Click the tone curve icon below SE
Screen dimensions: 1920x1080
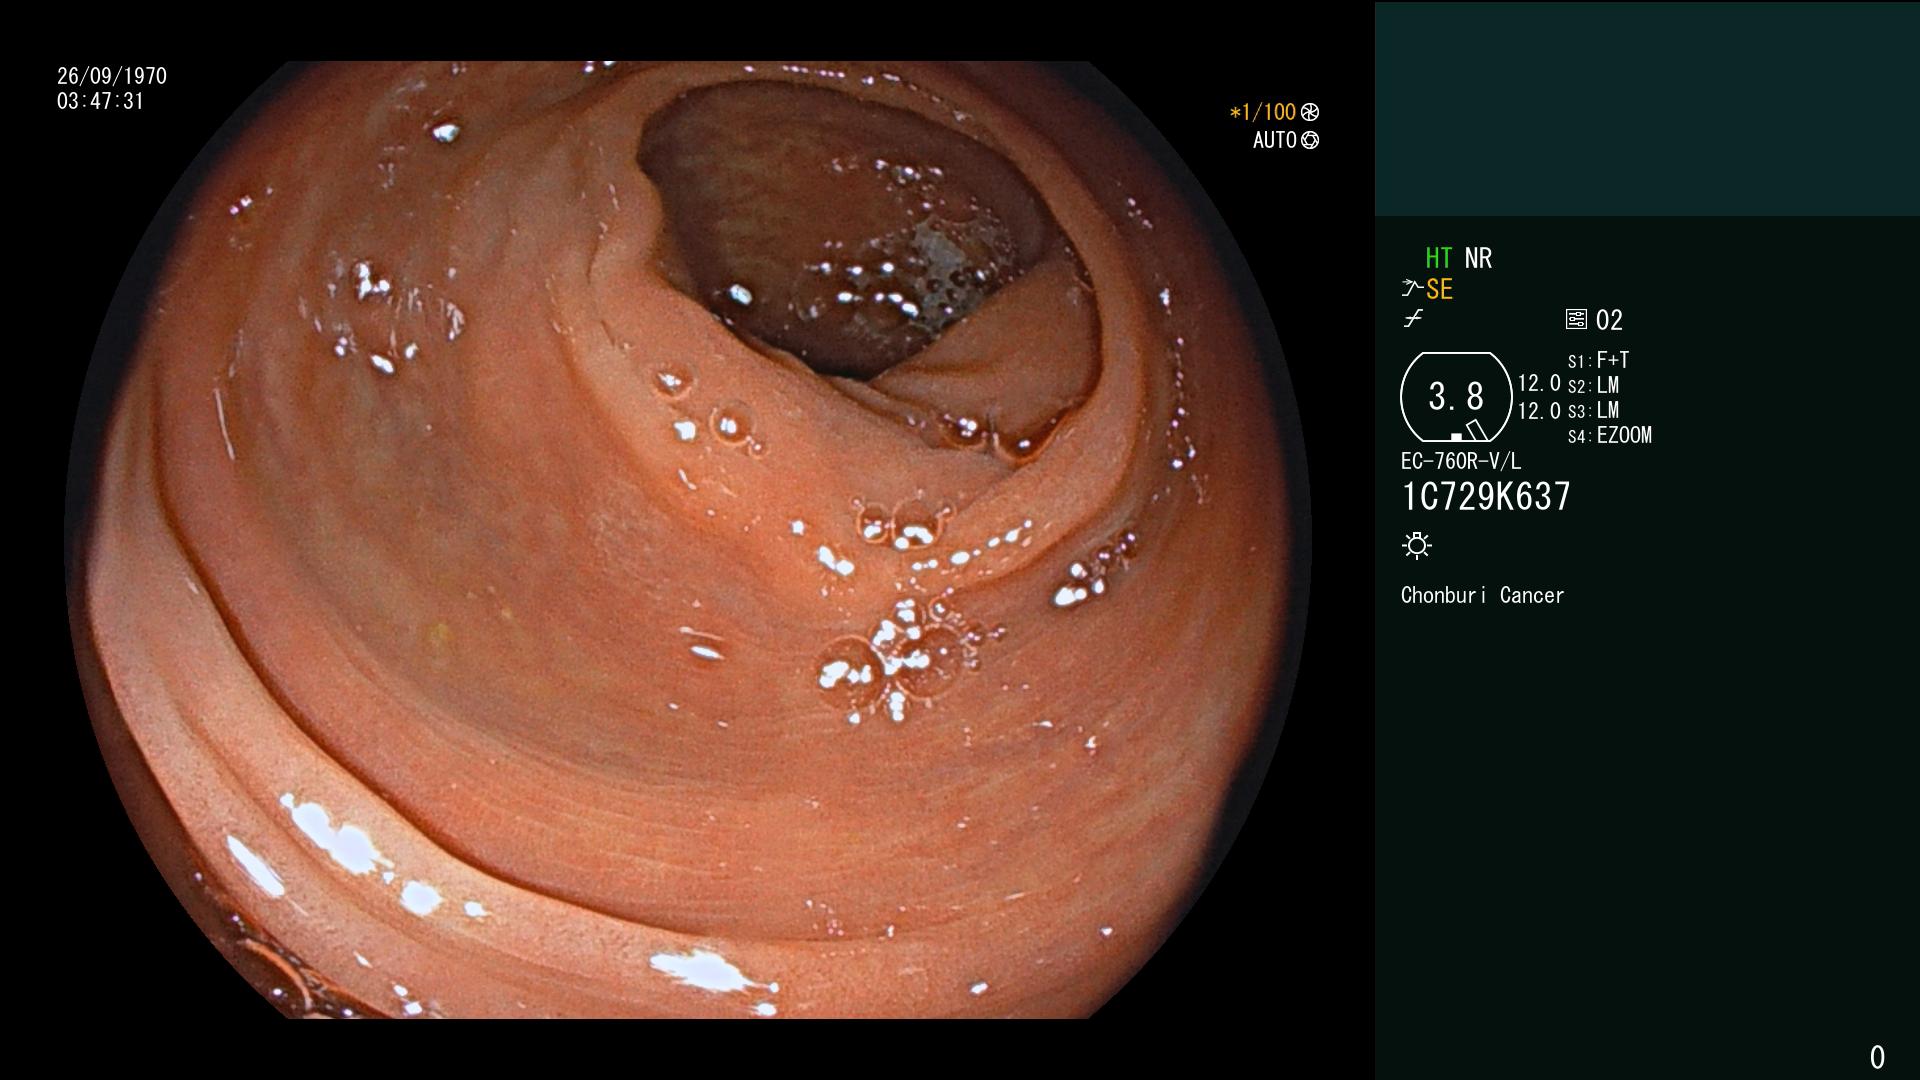[x=1413, y=319]
